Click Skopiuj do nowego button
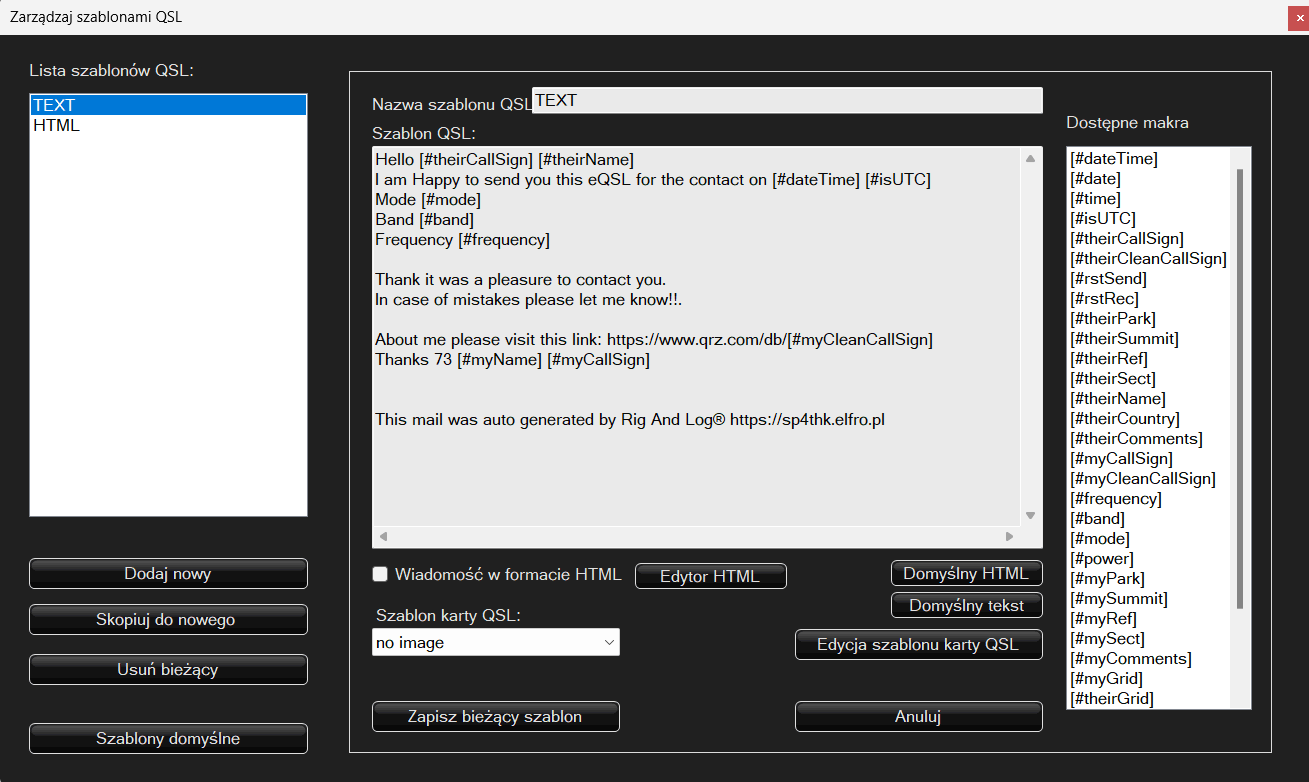This screenshot has width=1309, height=782. 168,620
